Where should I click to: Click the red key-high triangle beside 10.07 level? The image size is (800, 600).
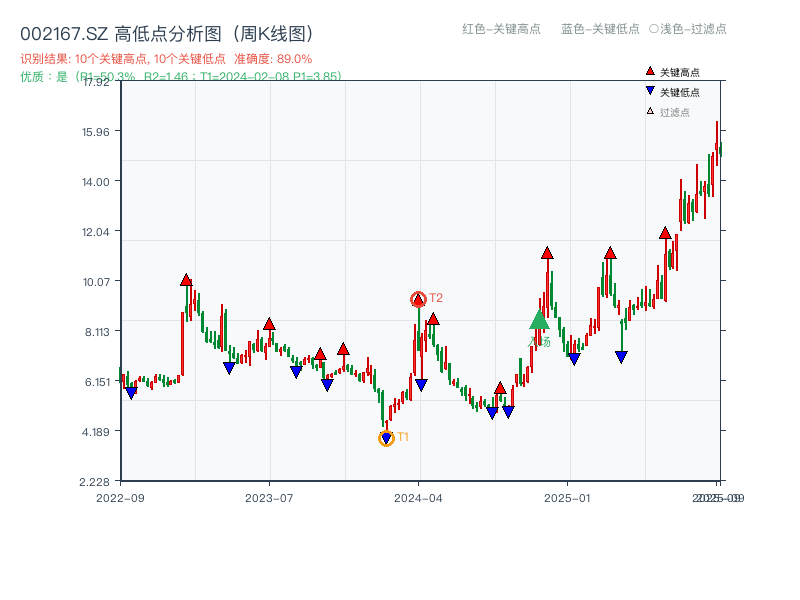(x=186, y=280)
